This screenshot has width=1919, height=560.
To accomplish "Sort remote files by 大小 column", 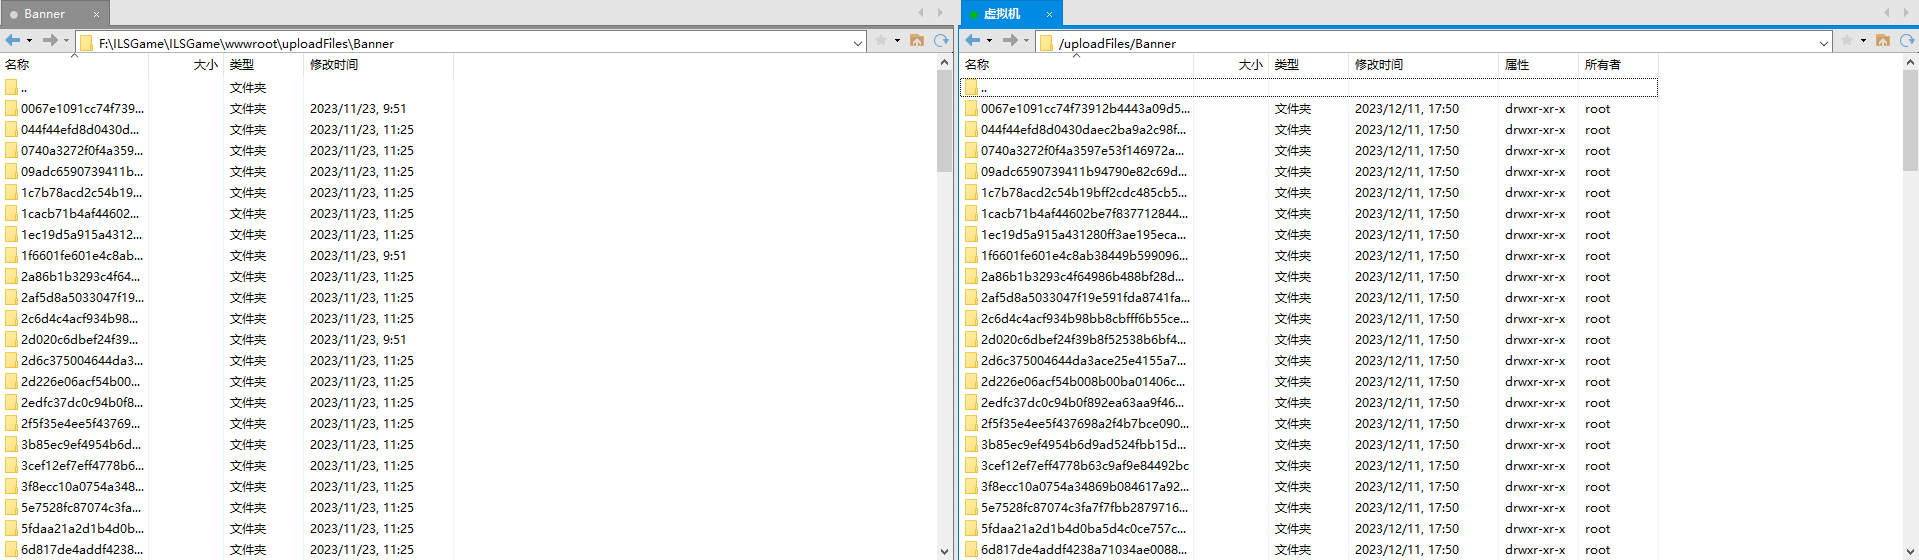I will click(1231, 65).
